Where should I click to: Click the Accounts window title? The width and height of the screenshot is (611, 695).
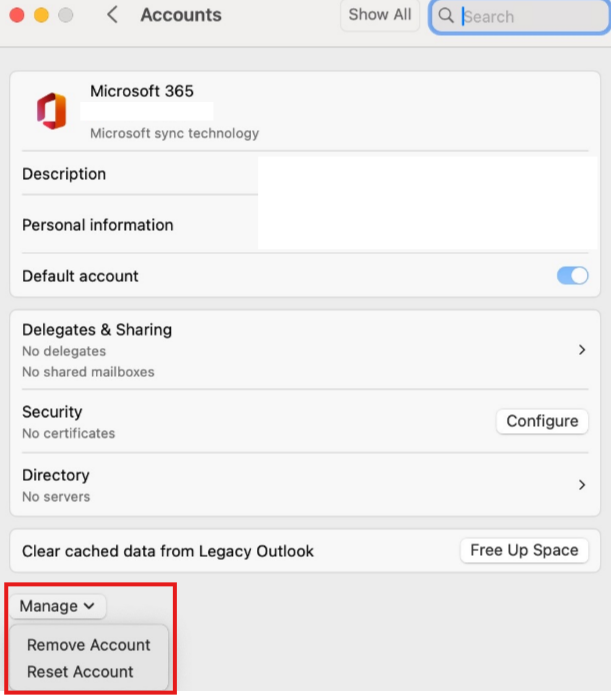point(181,15)
